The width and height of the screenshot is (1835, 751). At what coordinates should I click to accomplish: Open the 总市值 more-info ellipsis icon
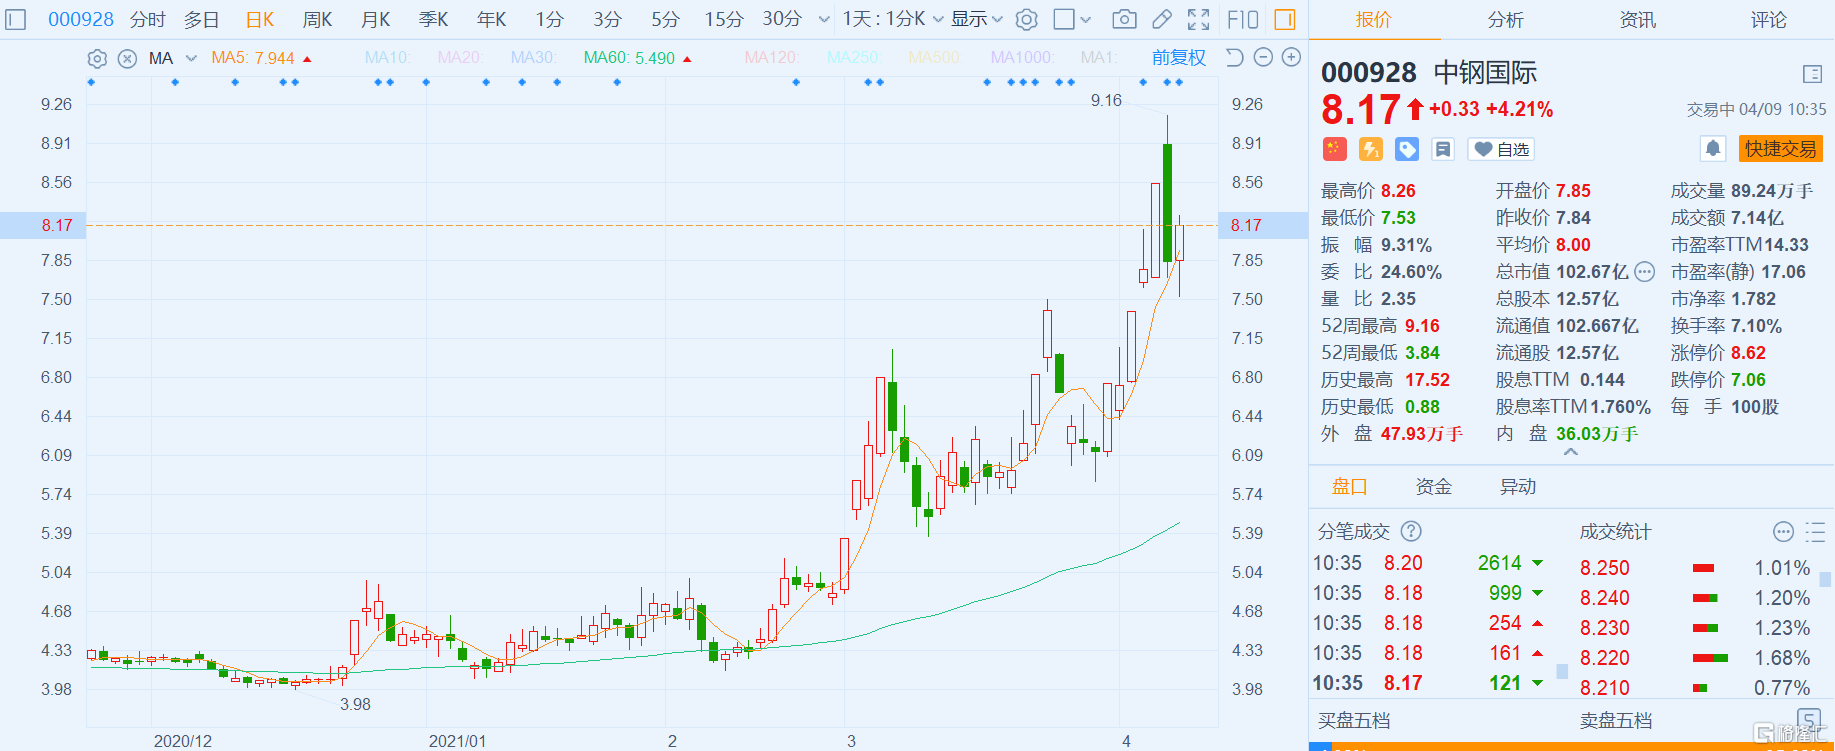click(x=1645, y=272)
